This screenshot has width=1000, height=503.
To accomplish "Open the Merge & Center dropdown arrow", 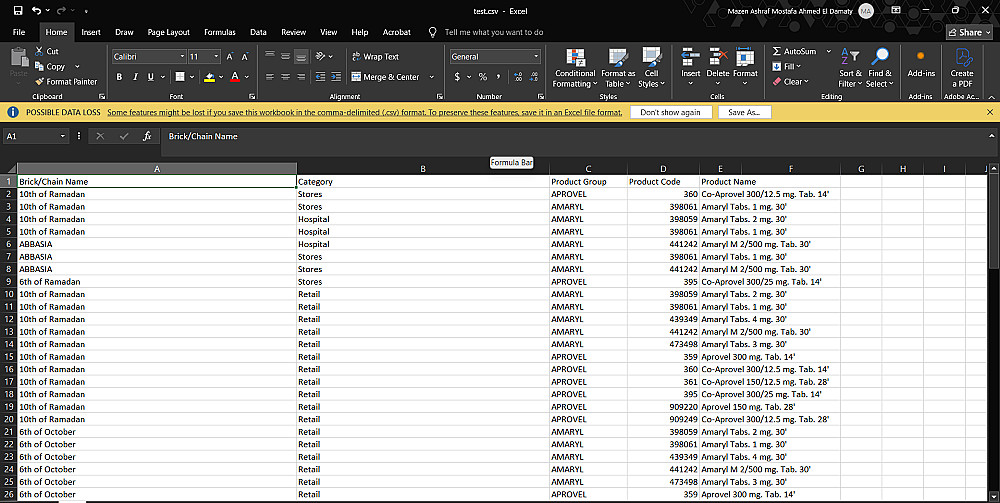I will pos(431,77).
